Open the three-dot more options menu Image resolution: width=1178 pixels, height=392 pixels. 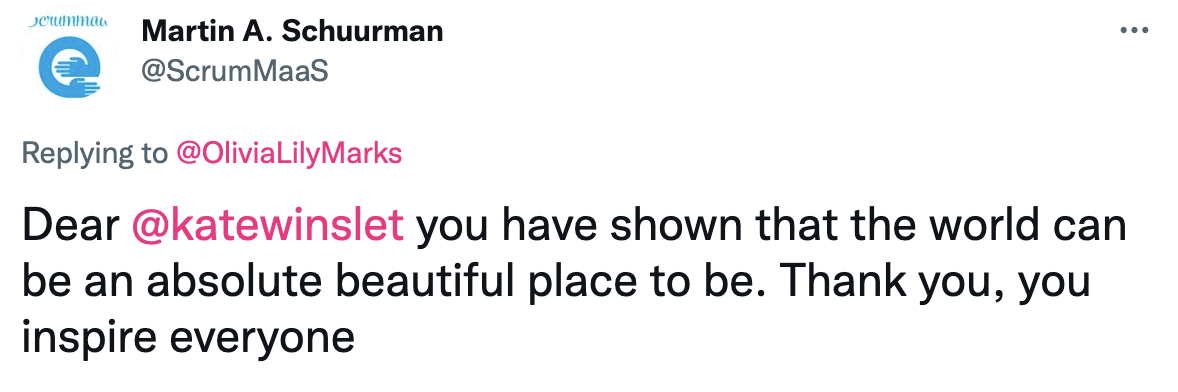pos(1134,31)
